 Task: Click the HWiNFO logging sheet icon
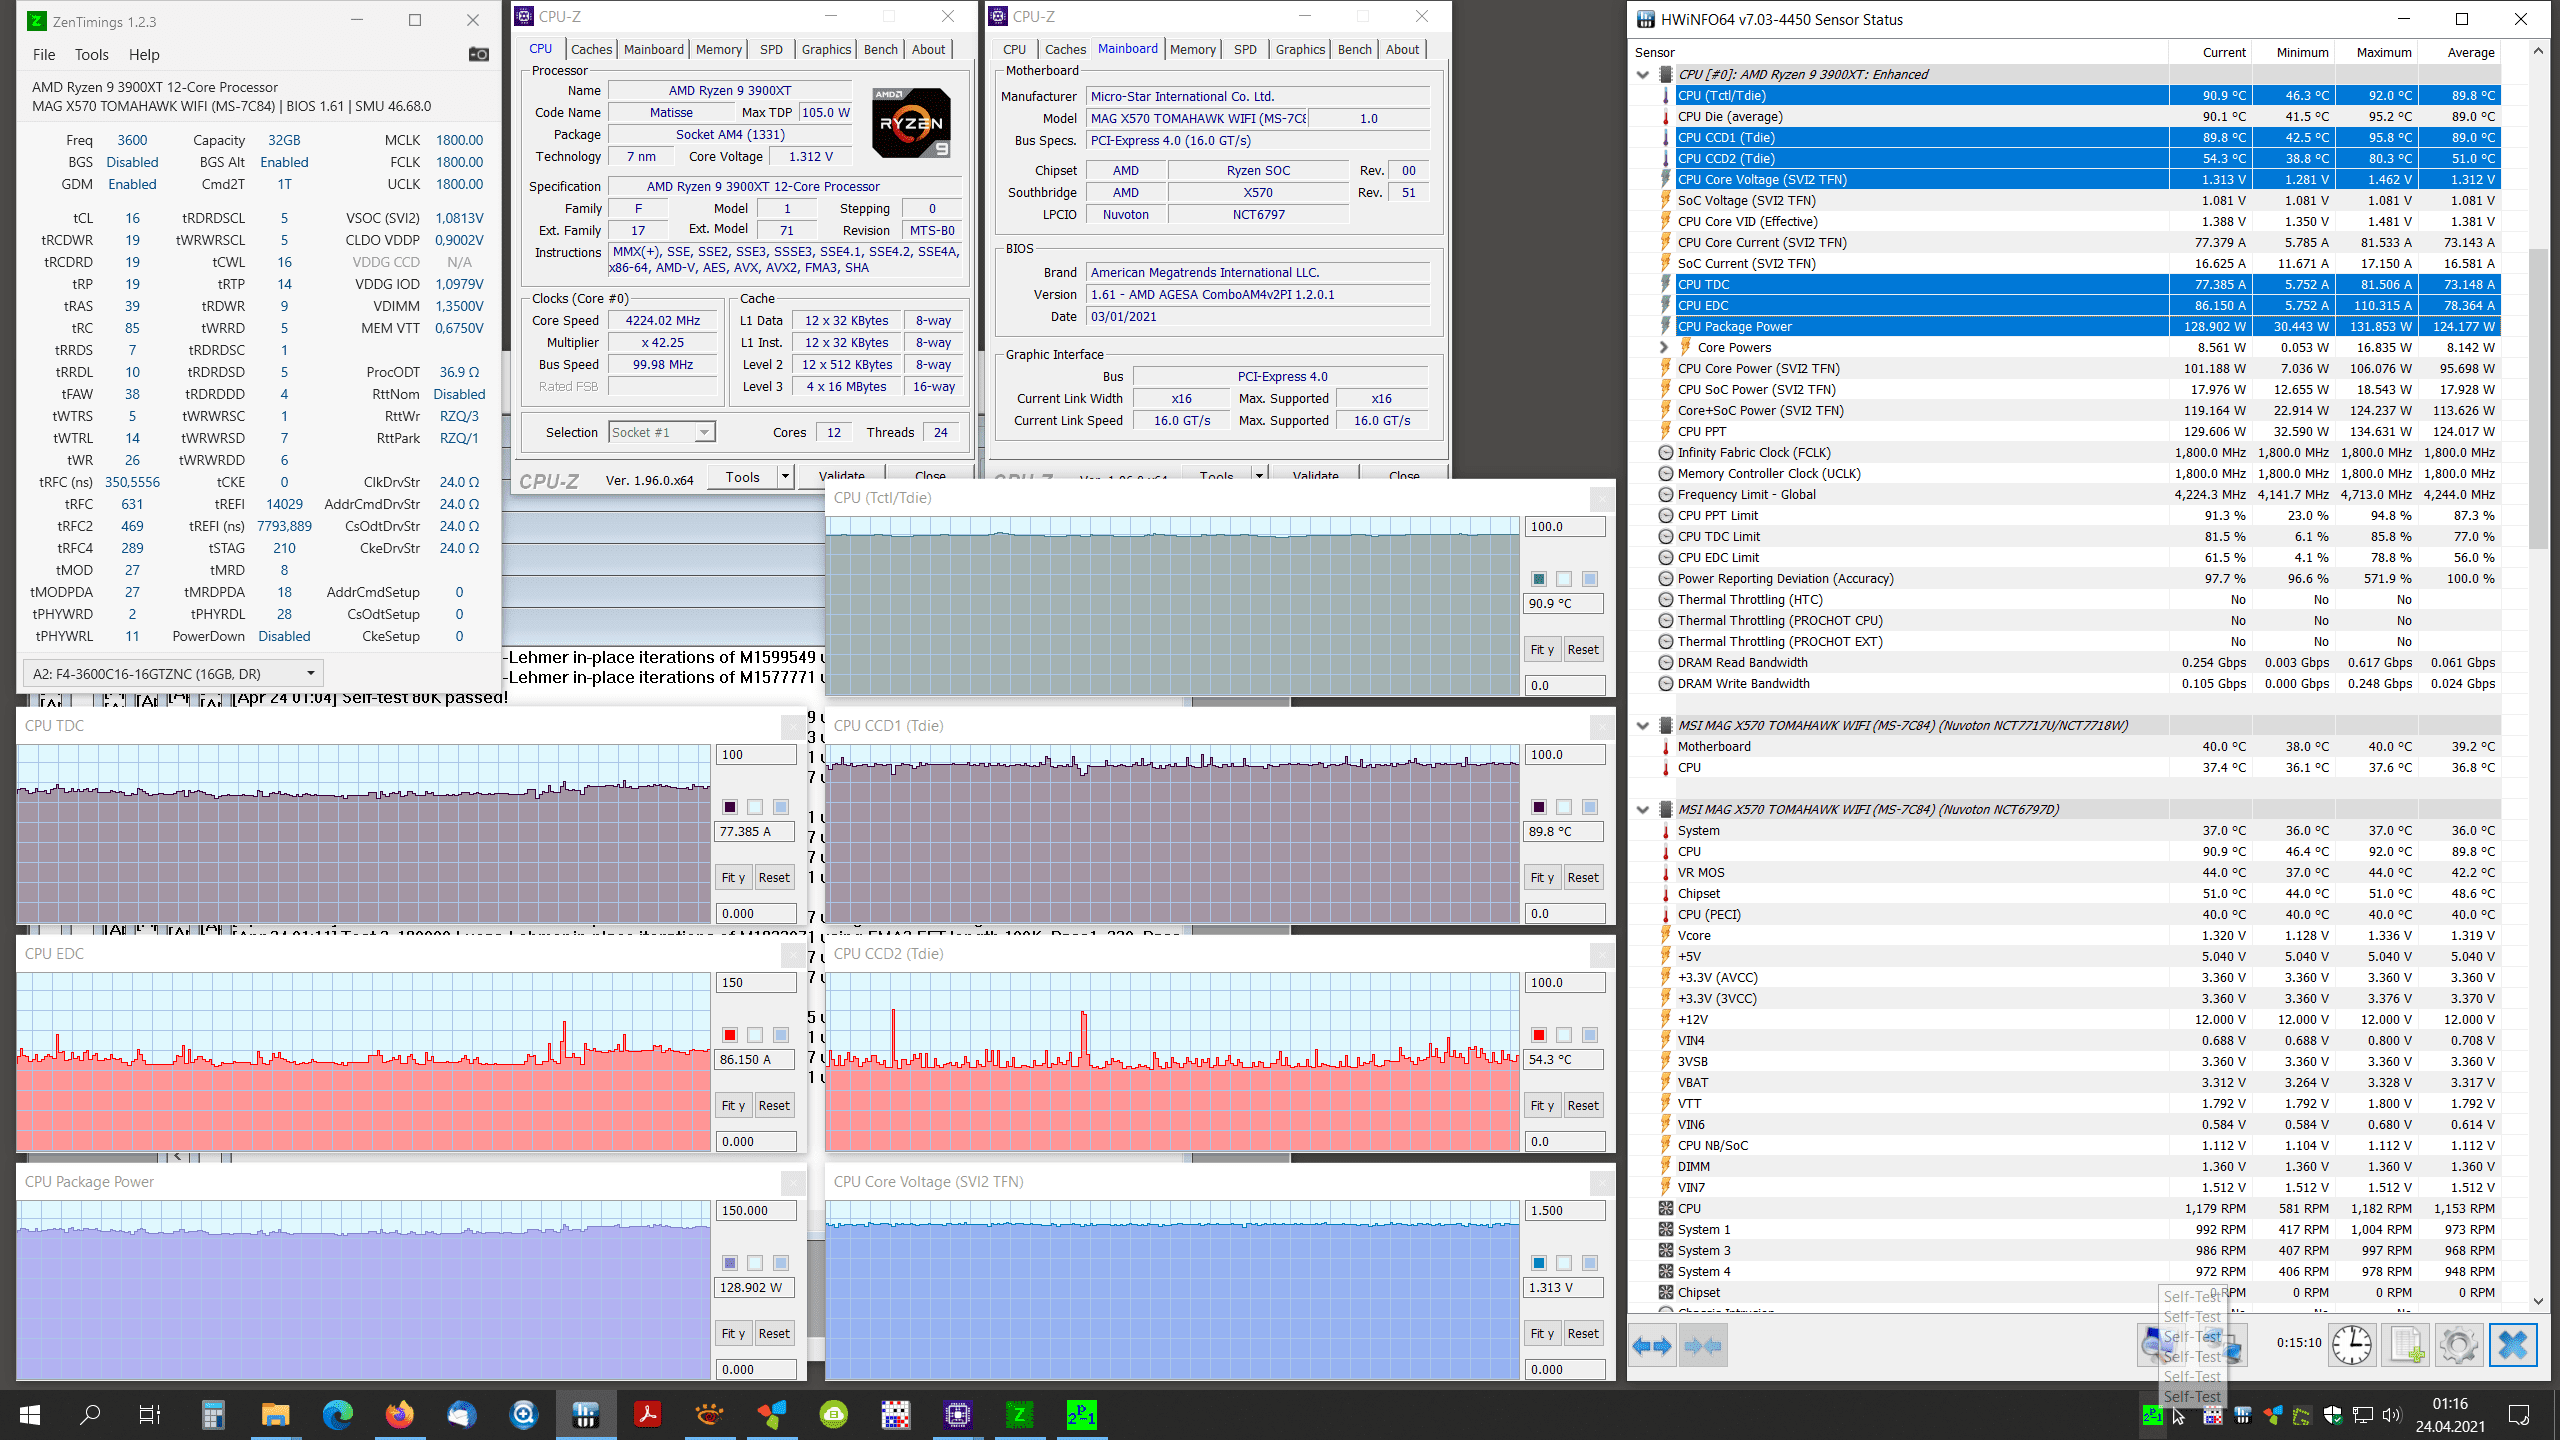[x=2407, y=1345]
